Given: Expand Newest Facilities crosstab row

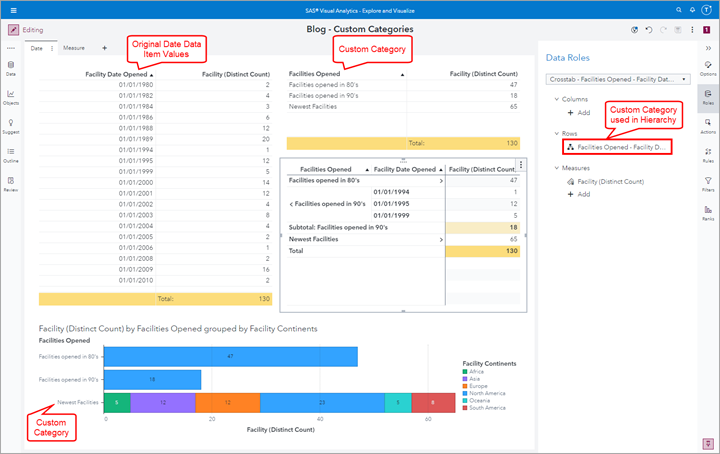Looking at the screenshot, I should click(441, 240).
